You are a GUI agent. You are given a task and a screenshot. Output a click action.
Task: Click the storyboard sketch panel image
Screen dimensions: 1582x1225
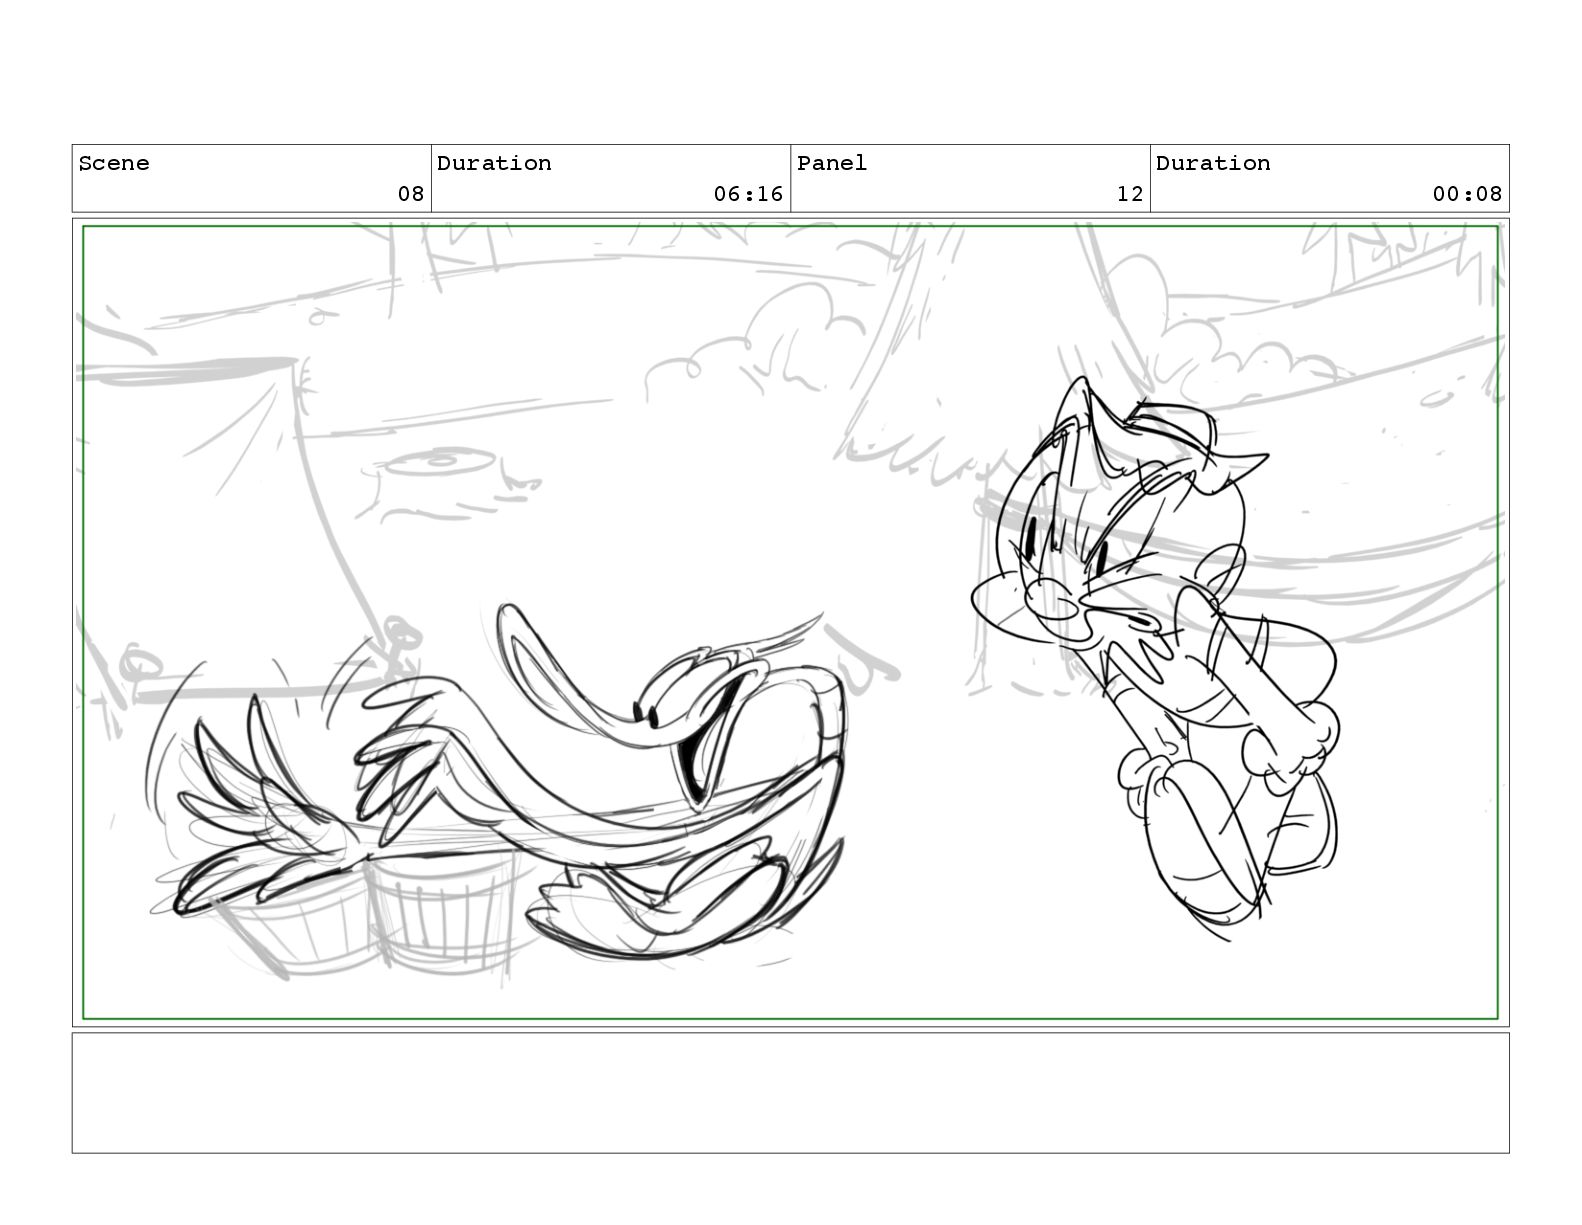(790, 623)
